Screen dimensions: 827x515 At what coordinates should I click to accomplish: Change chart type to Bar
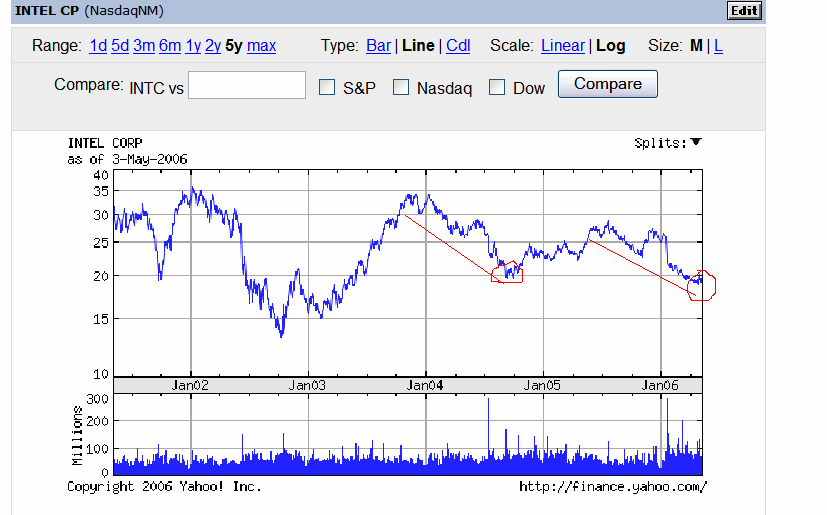(378, 46)
